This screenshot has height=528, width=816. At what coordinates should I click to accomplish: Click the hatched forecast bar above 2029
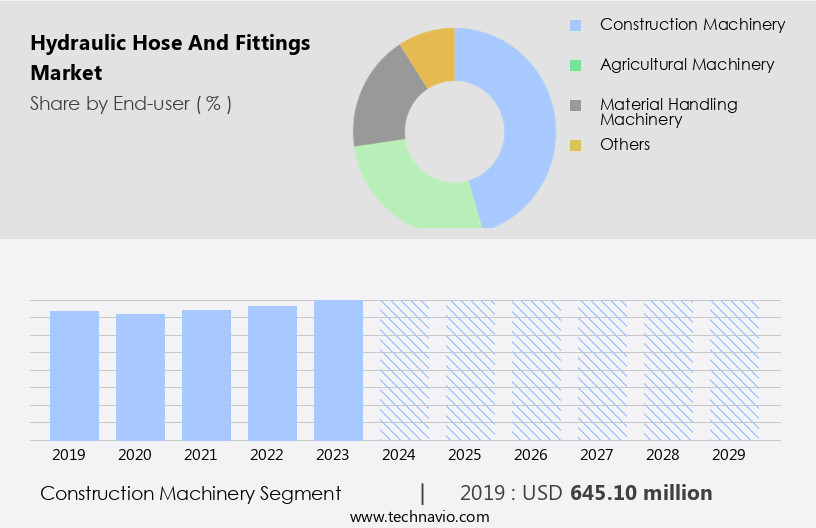click(x=734, y=370)
